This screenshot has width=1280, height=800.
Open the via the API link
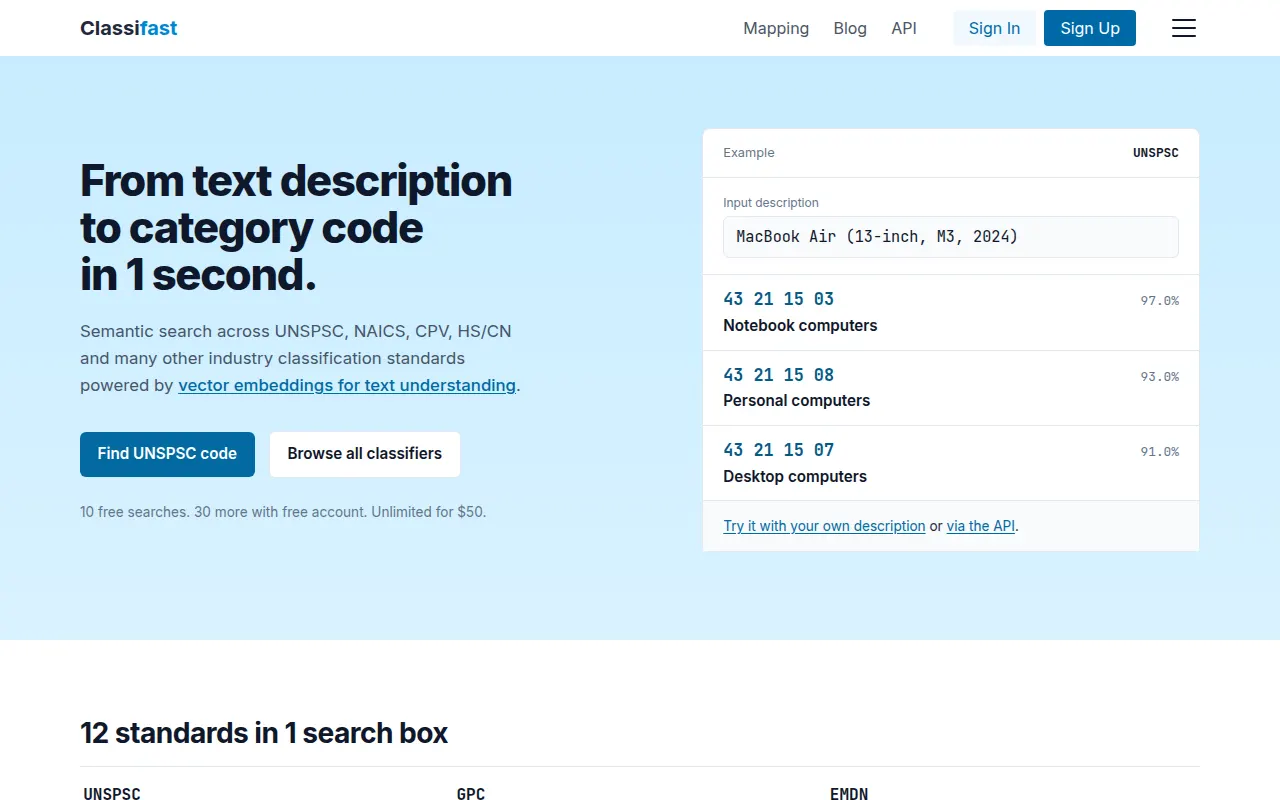click(x=981, y=526)
